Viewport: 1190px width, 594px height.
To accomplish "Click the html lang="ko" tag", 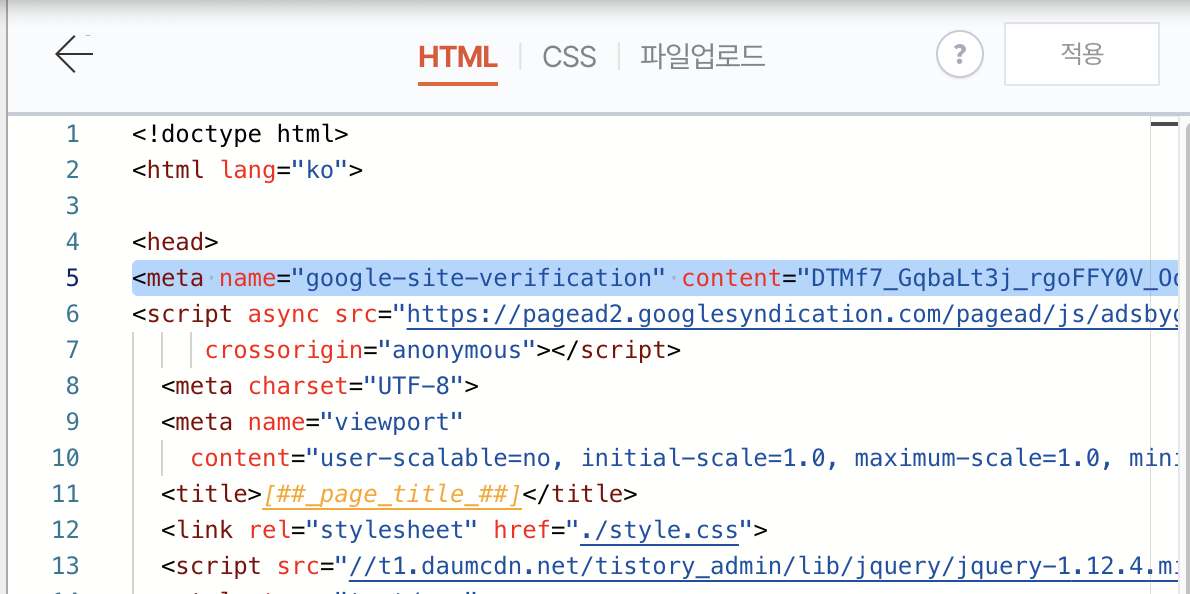I will point(247,171).
